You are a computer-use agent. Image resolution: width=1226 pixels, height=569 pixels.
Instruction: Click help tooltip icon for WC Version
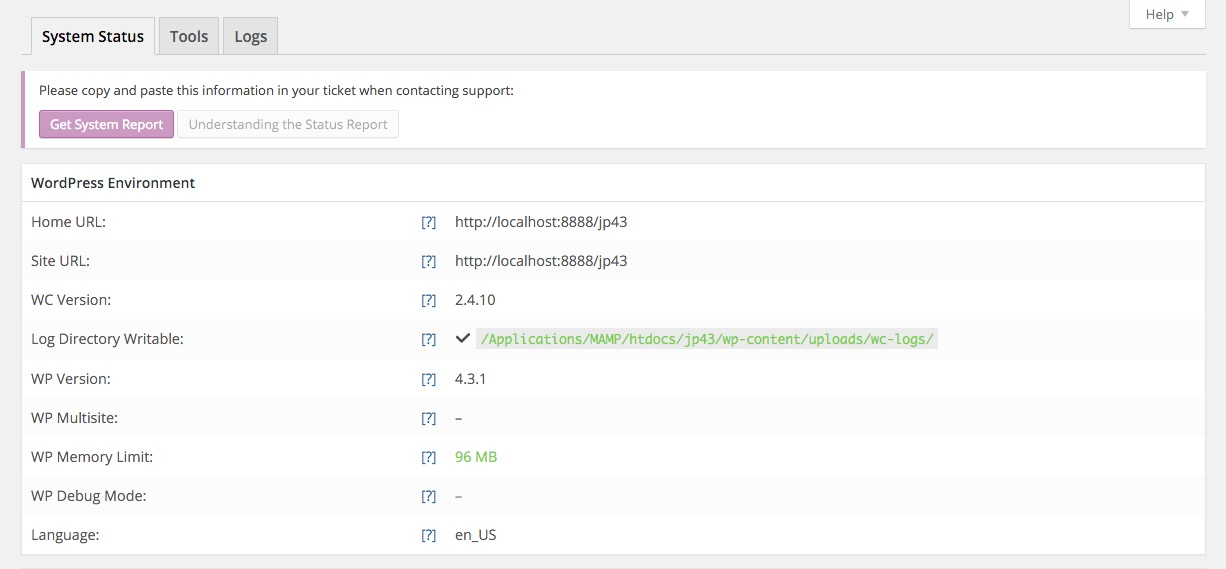click(x=428, y=301)
